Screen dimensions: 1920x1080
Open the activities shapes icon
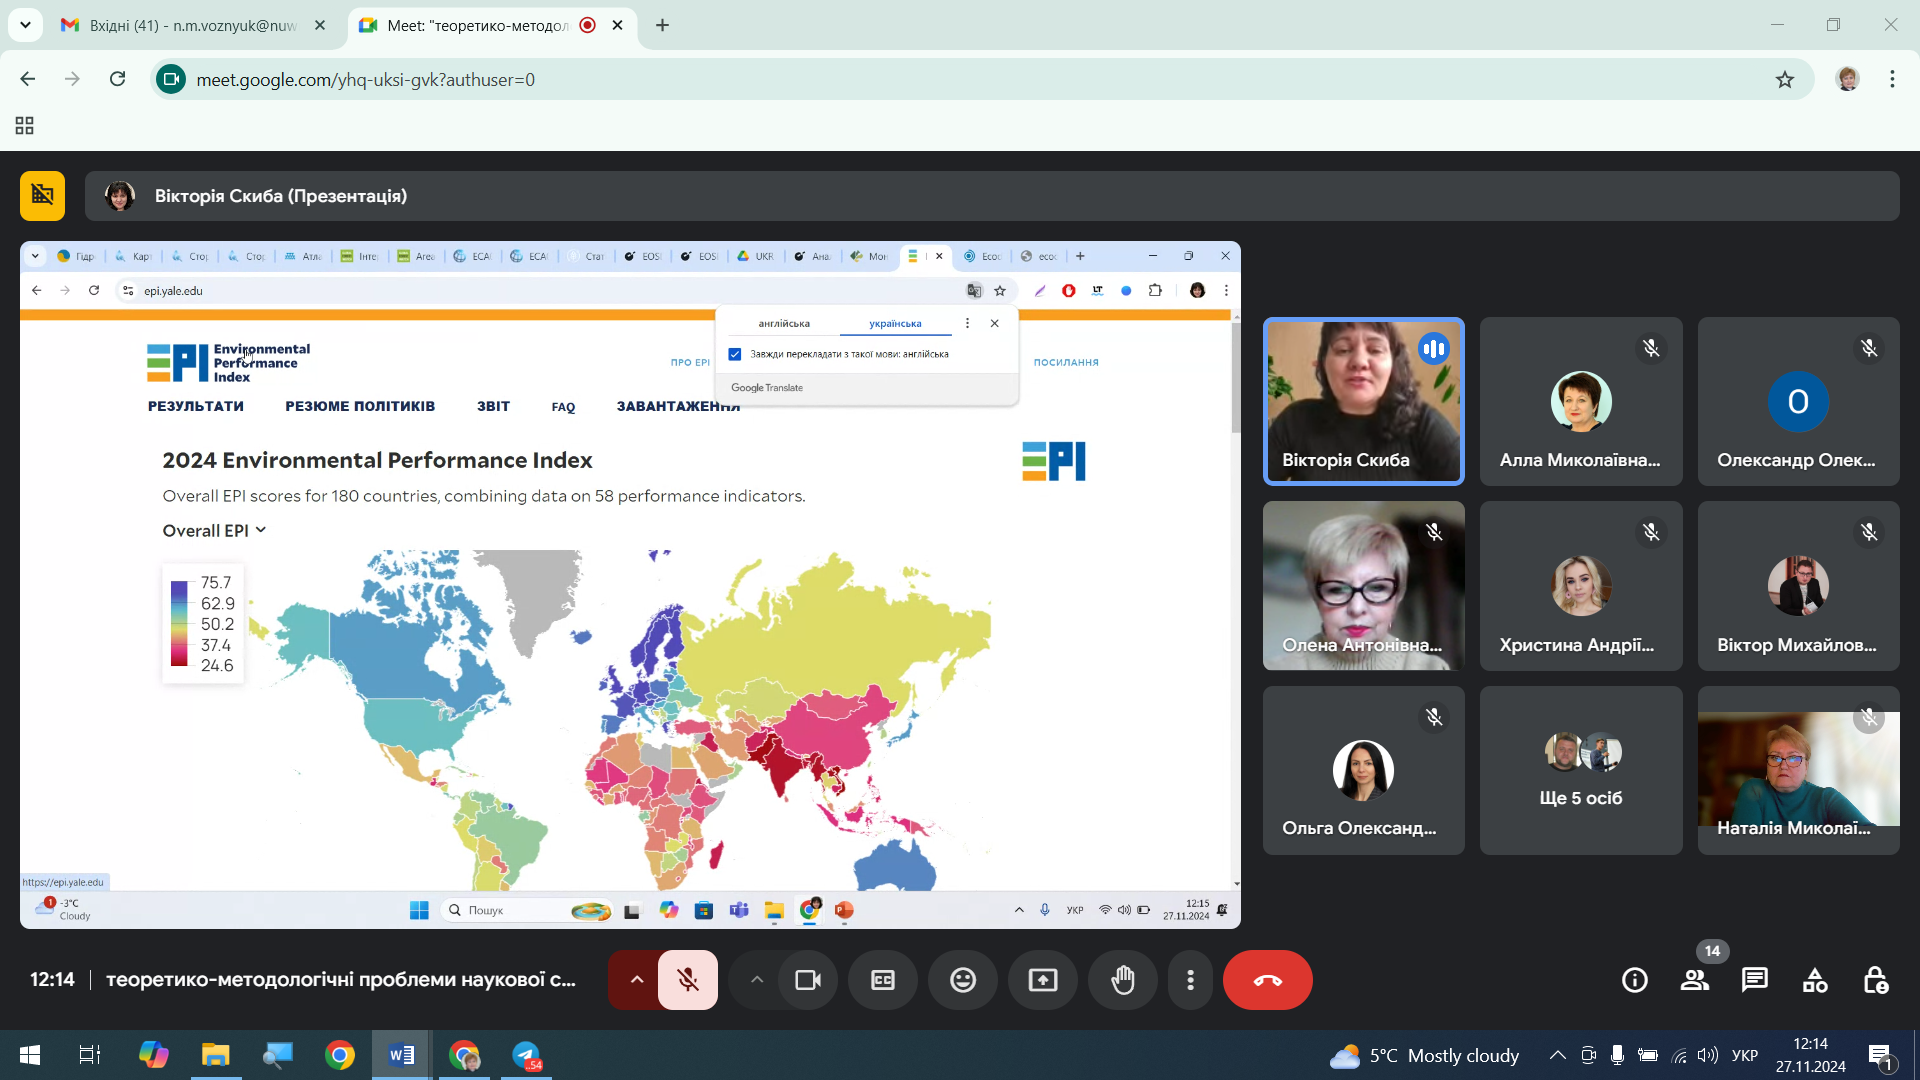[1814, 980]
